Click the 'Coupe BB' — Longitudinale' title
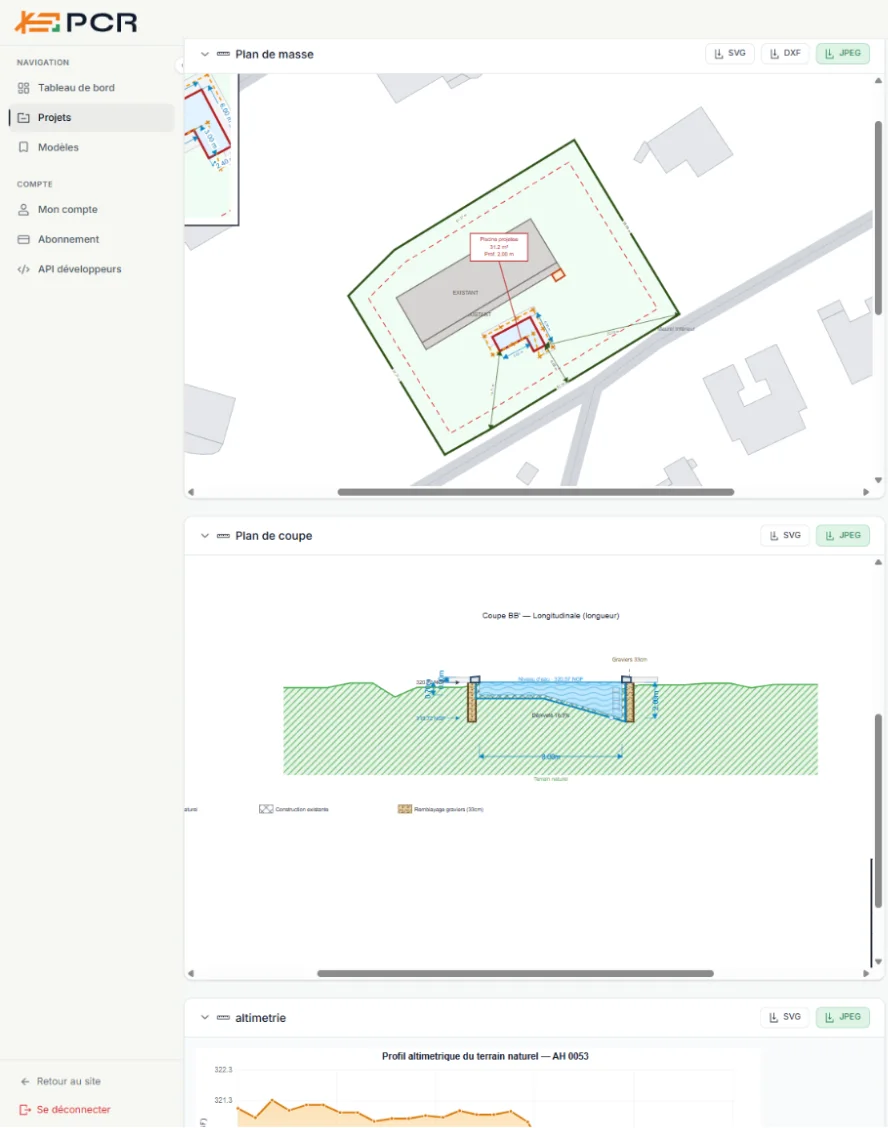Screen dimensions: 888x1128 (551, 616)
